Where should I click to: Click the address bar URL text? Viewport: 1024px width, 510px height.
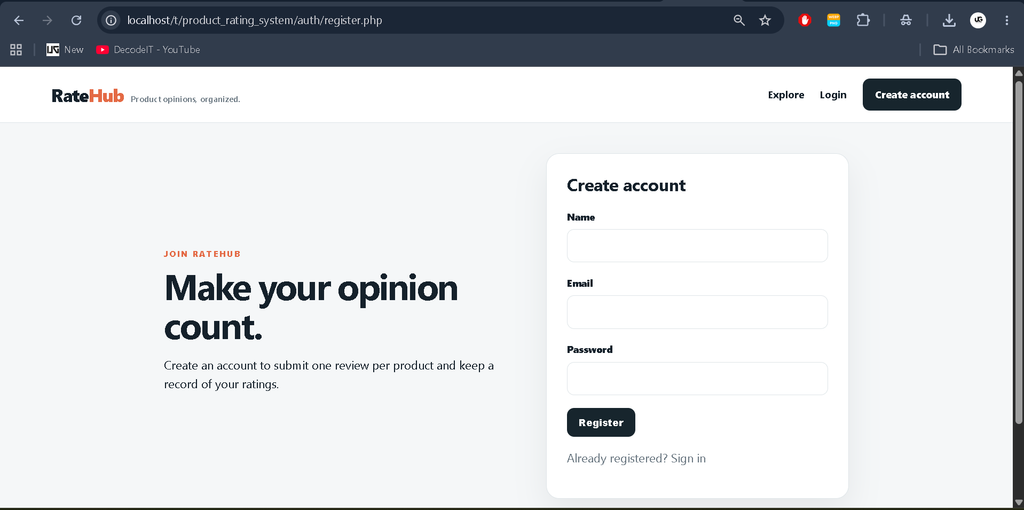coord(255,20)
